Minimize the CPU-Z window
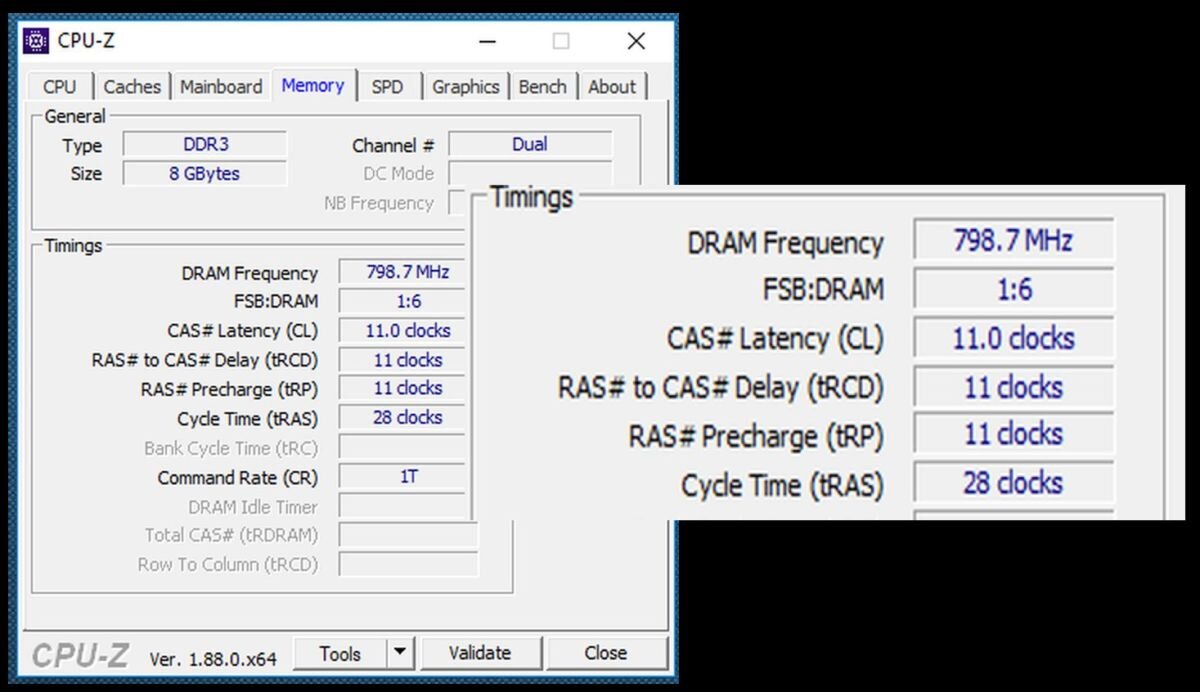This screenshot has width=1200, height=692. point(488,41)
